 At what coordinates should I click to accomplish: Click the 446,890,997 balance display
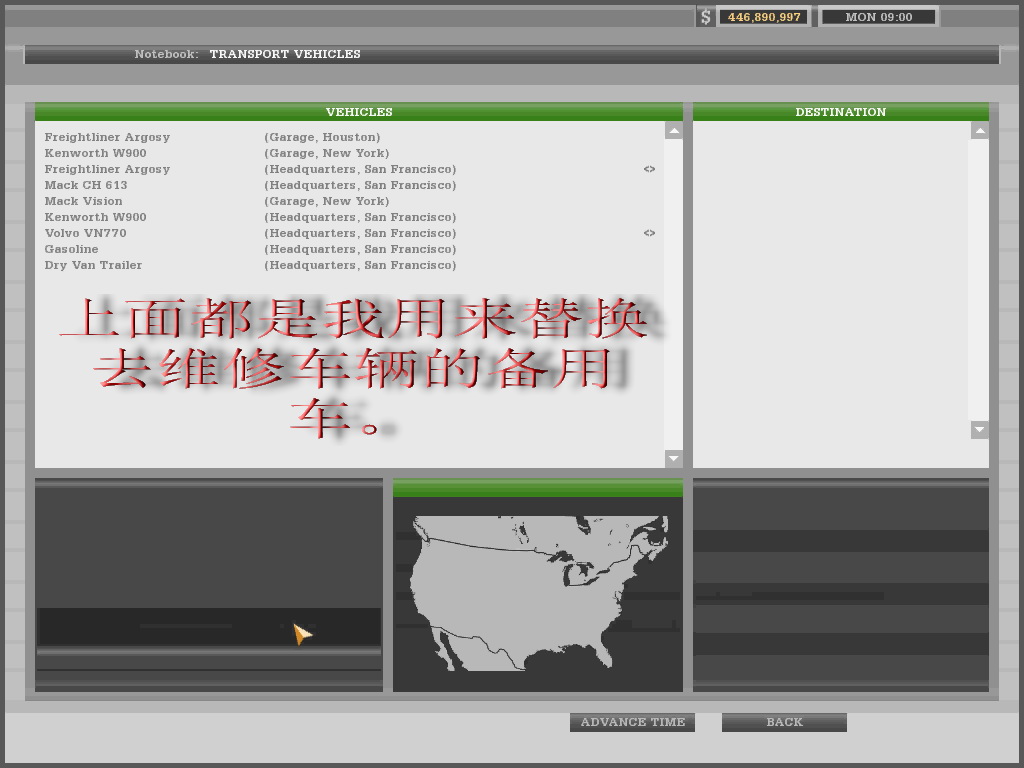pyautogui.click(x=763, y=17)
